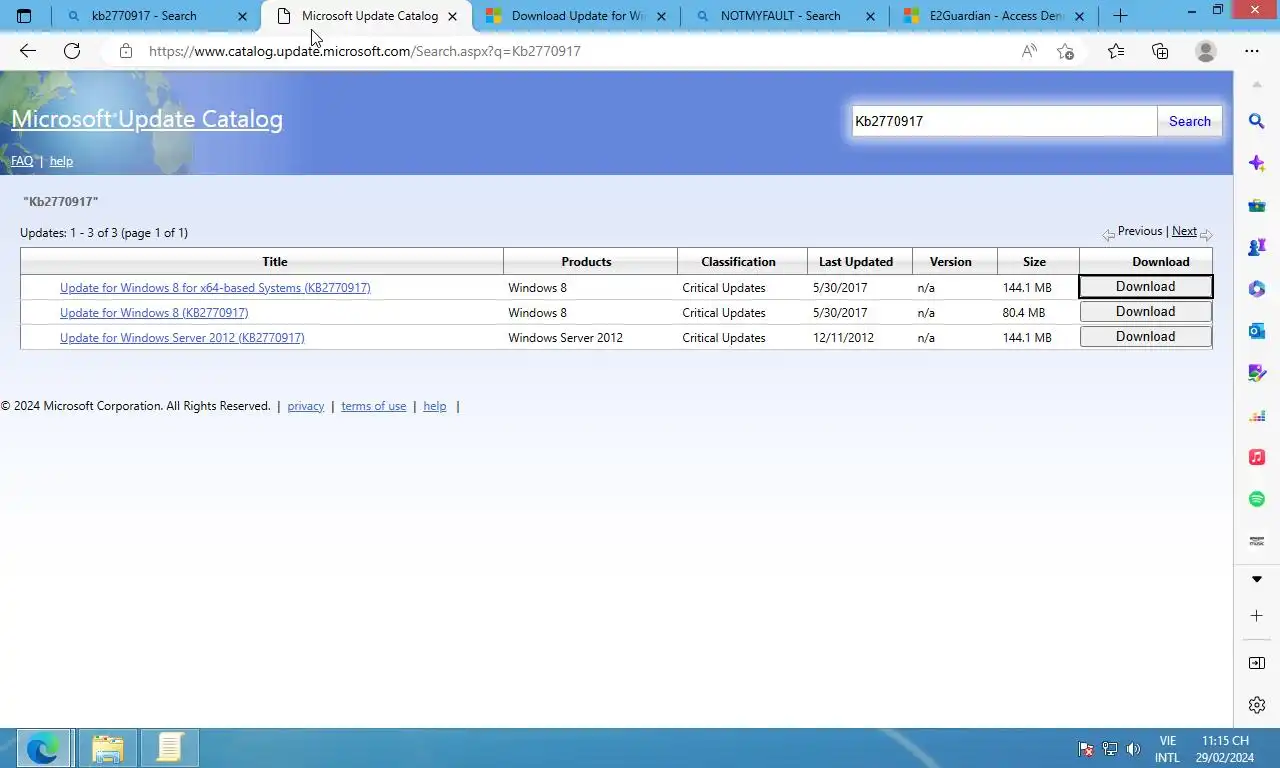Open Read aloud in address bar
Viewport: 1280px width, 768px height.
pyautogui.click(x=1029, y=51)
